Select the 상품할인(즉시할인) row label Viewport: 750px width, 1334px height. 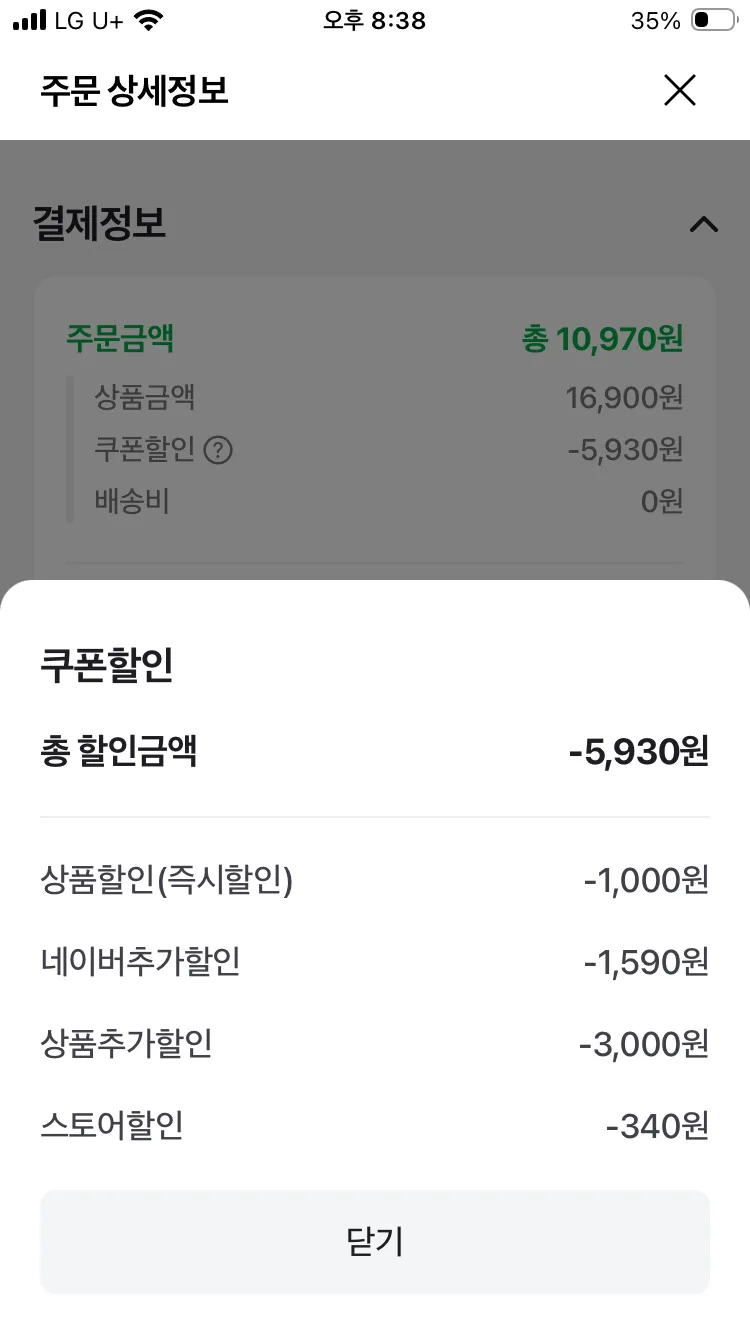[x=166, y=881]
